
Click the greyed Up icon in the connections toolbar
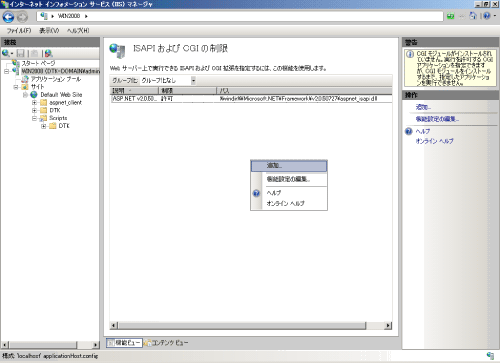click(x=35, y=53)
